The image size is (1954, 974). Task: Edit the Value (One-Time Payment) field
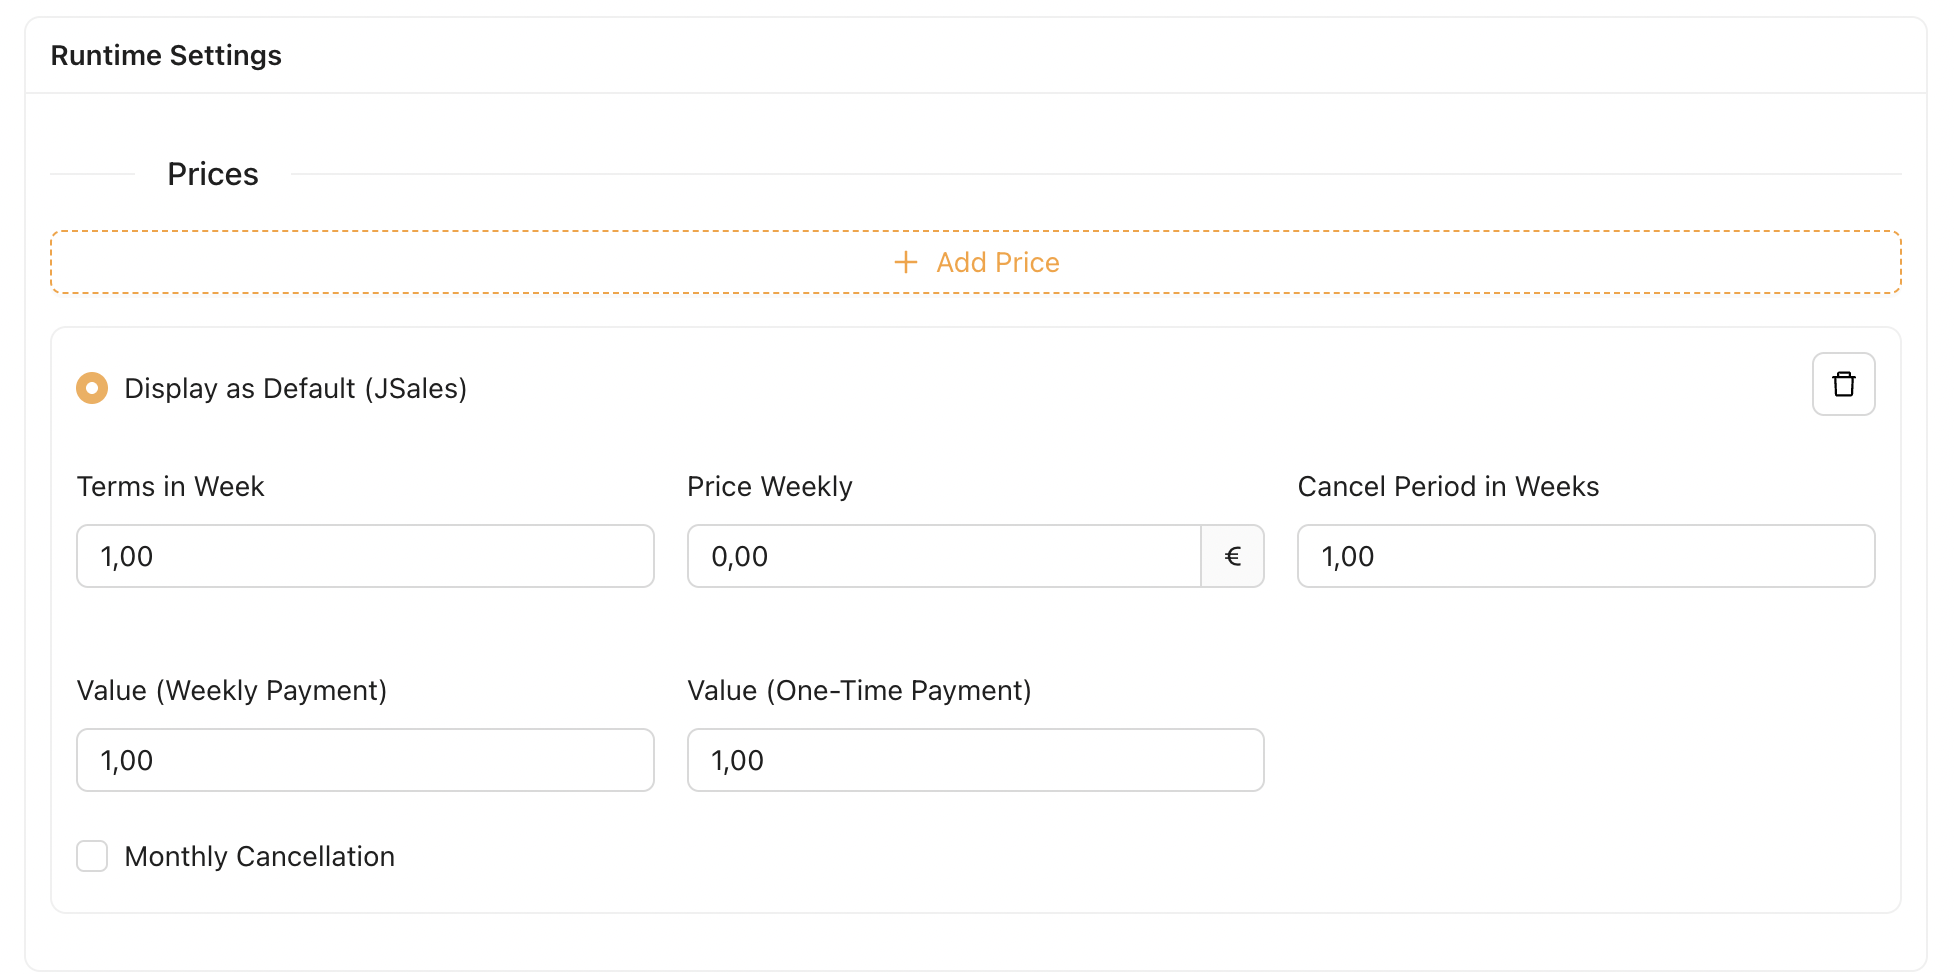pyautogui.click(x=975, y=760)
